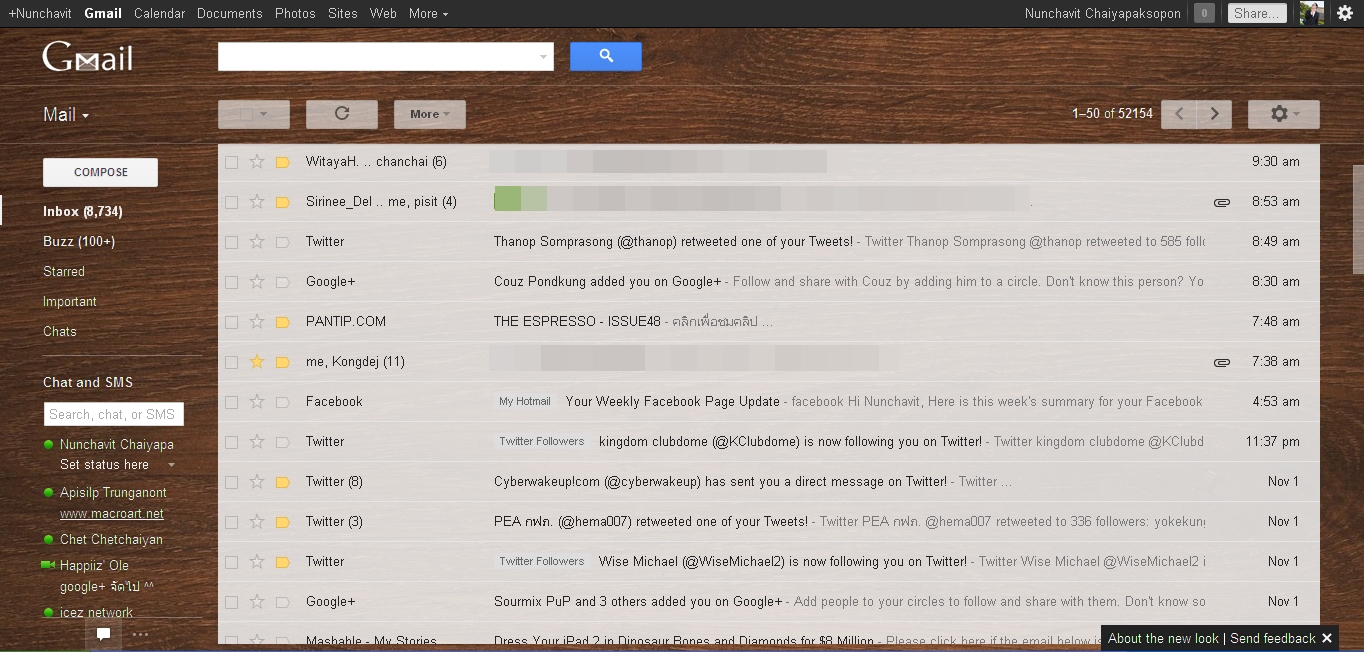Click the blue search magnifier button
This screenshot has height=652, width=1364.
pyautogui.click(x=606, y=57)
